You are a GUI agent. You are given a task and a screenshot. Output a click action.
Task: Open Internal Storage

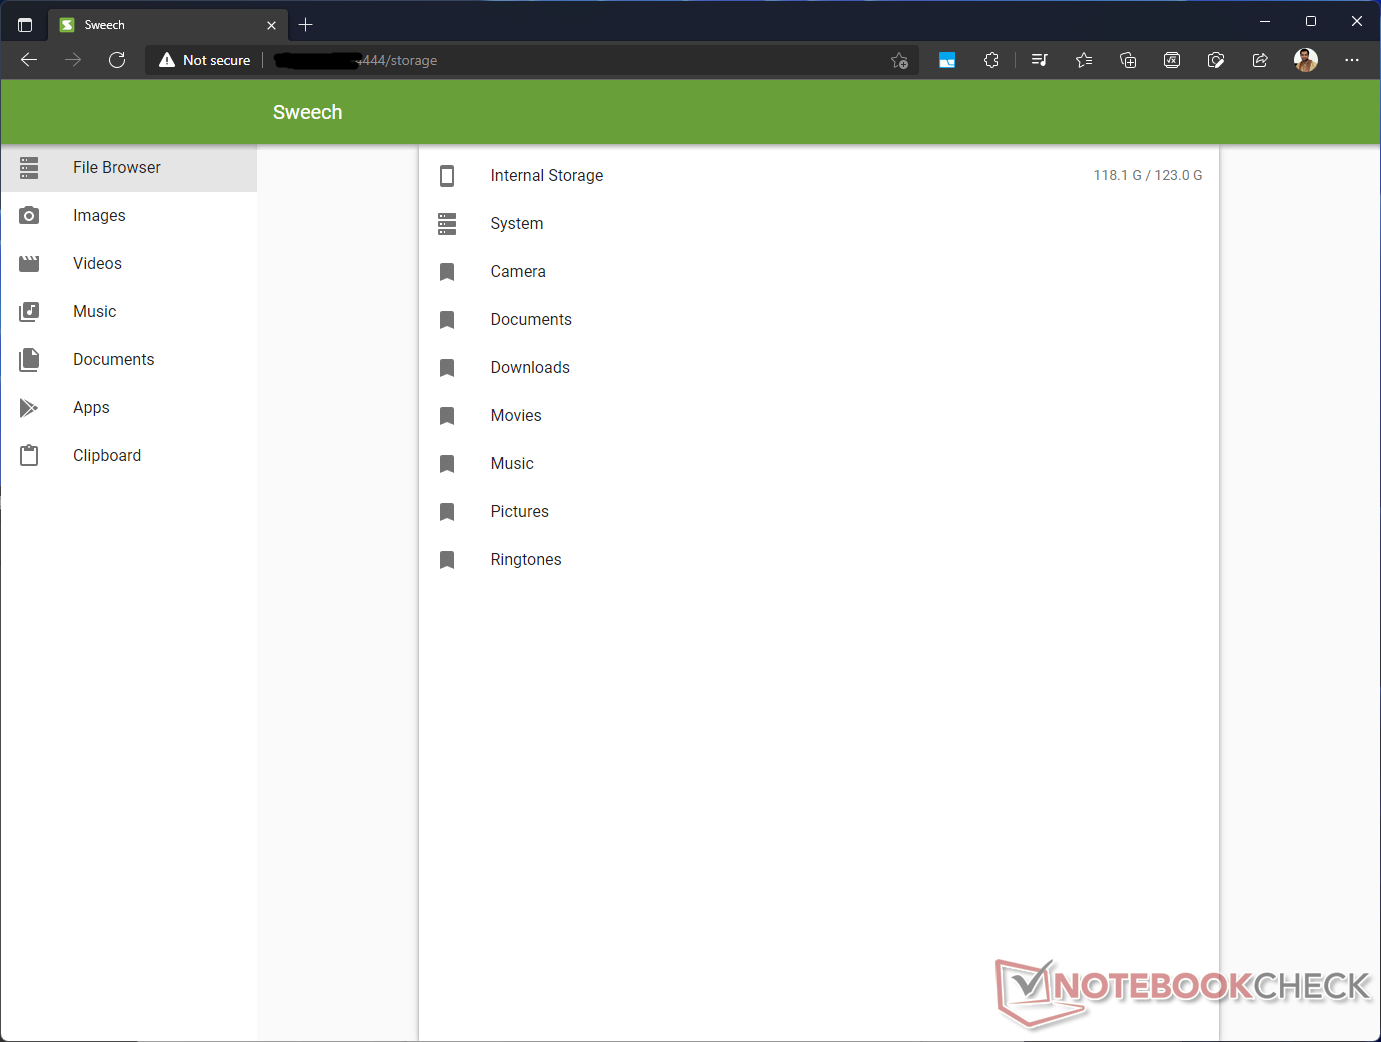click(819, 176)
